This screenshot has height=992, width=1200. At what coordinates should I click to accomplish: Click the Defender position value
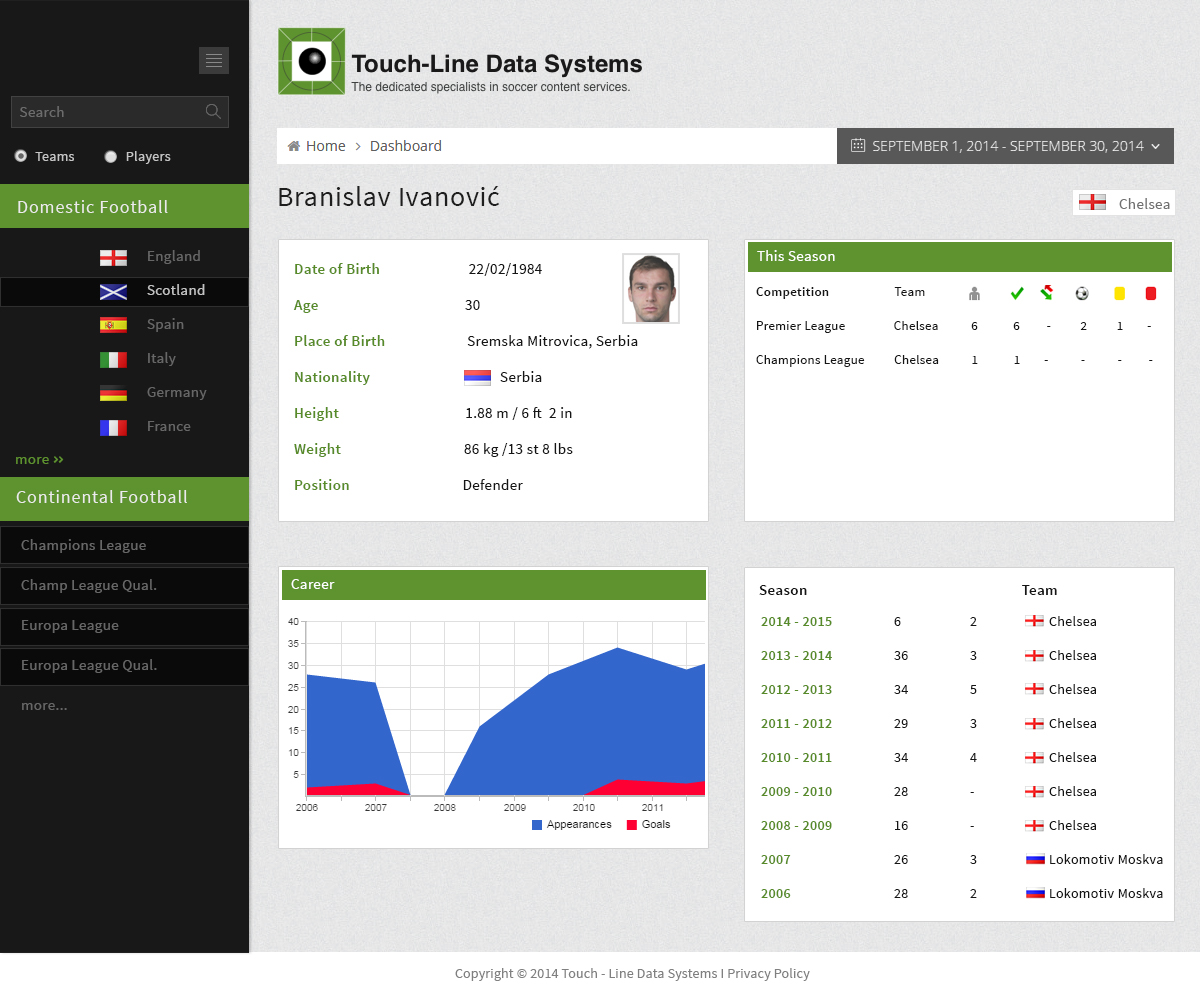tap(493, 485)
